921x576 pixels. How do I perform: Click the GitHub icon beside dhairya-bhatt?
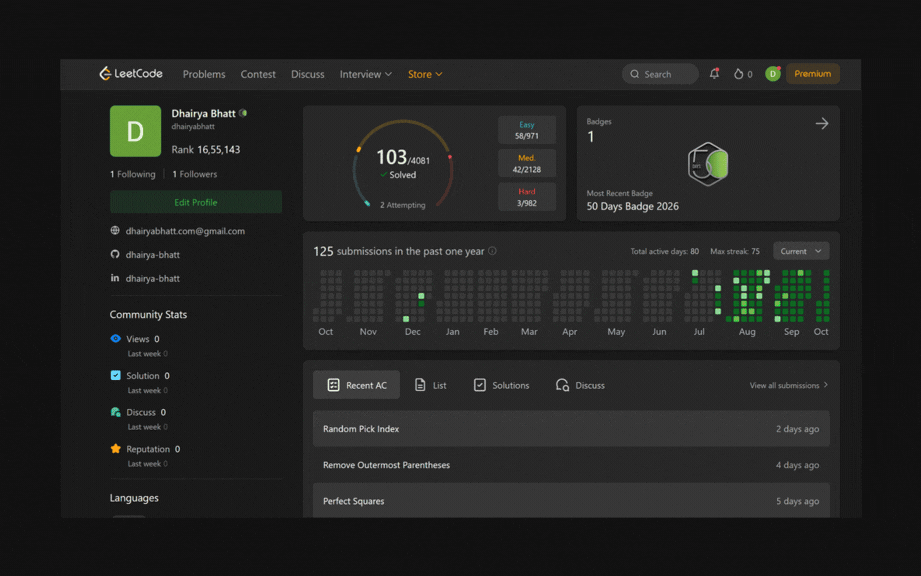pyautogui.click(x=115, y=254)
